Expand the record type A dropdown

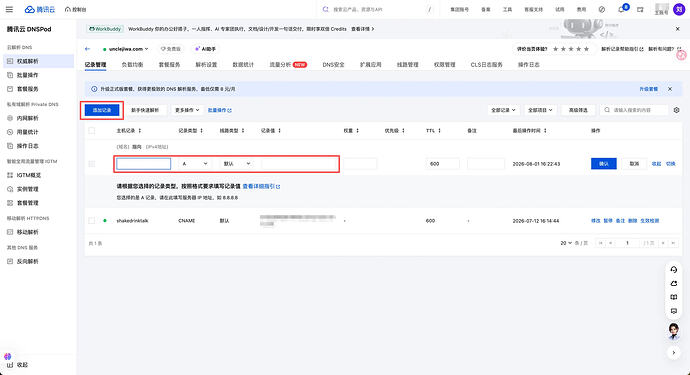coord(194,164)
